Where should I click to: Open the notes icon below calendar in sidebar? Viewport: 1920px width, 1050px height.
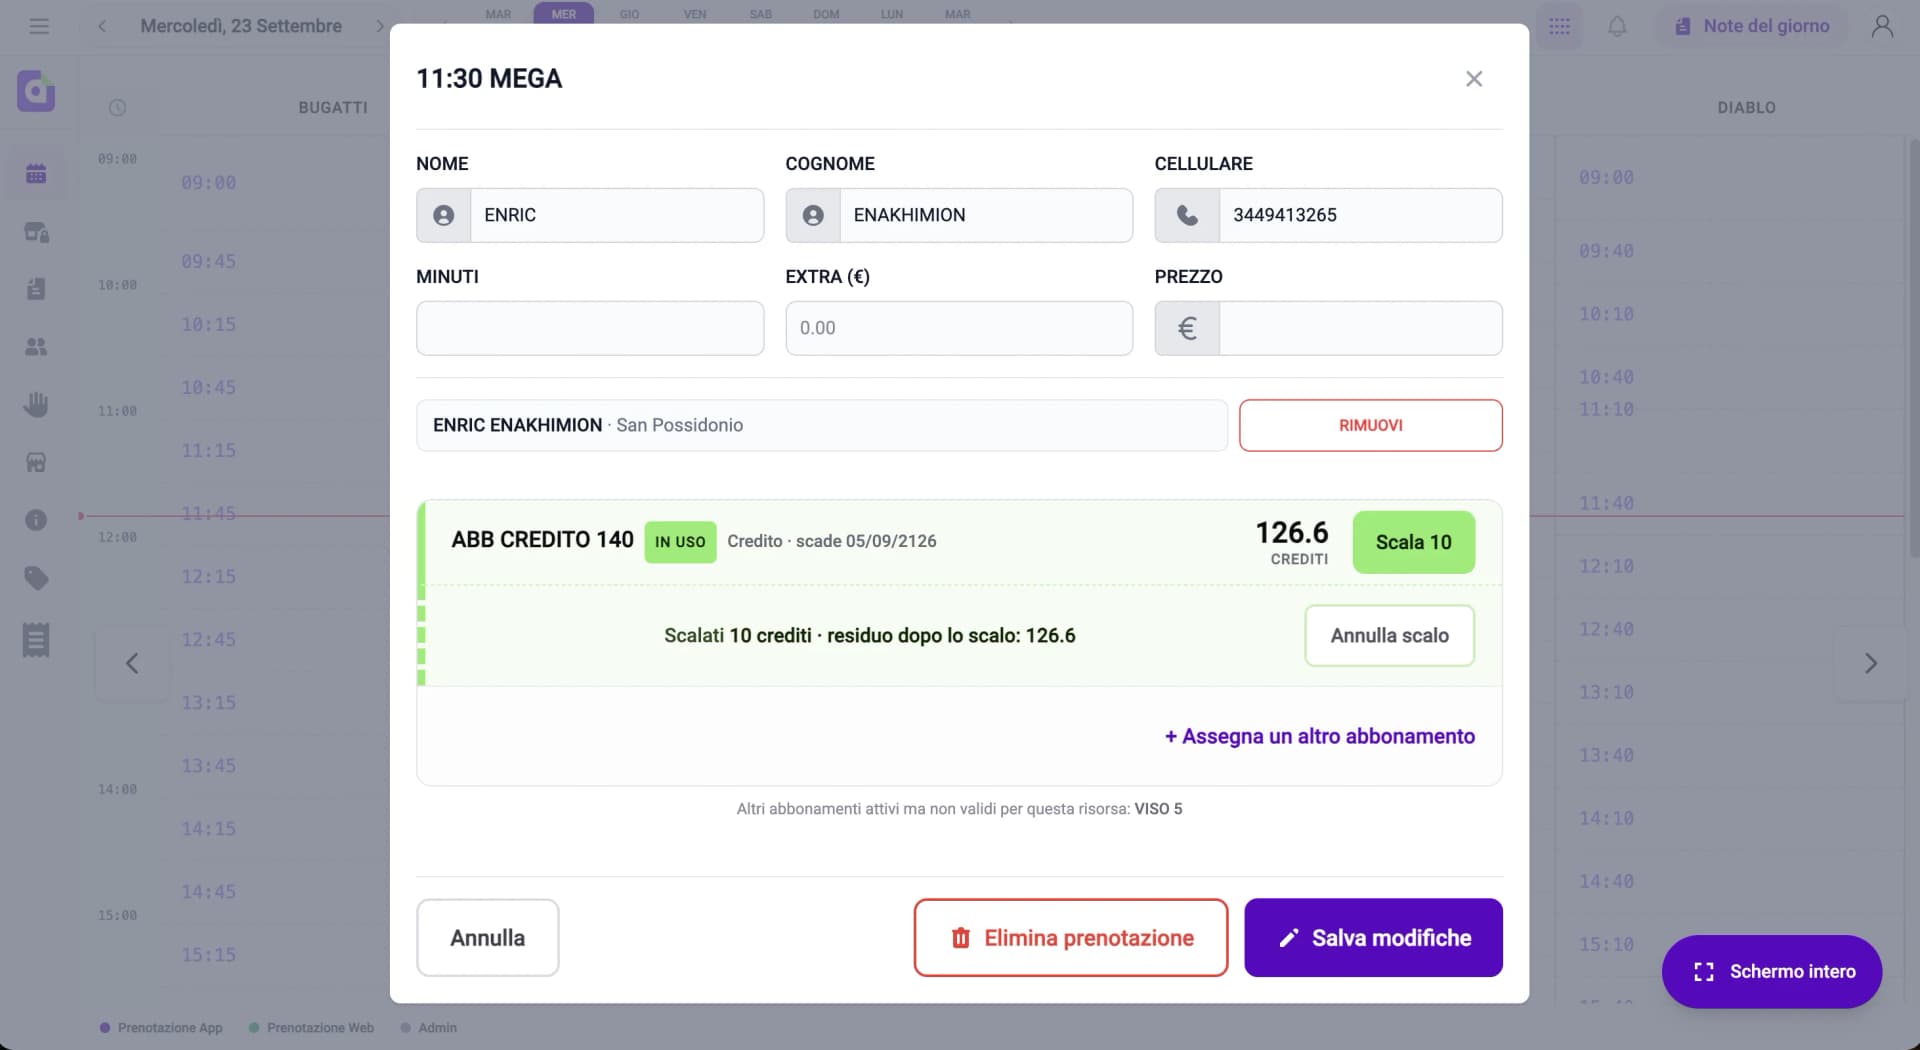pos(36,289)
